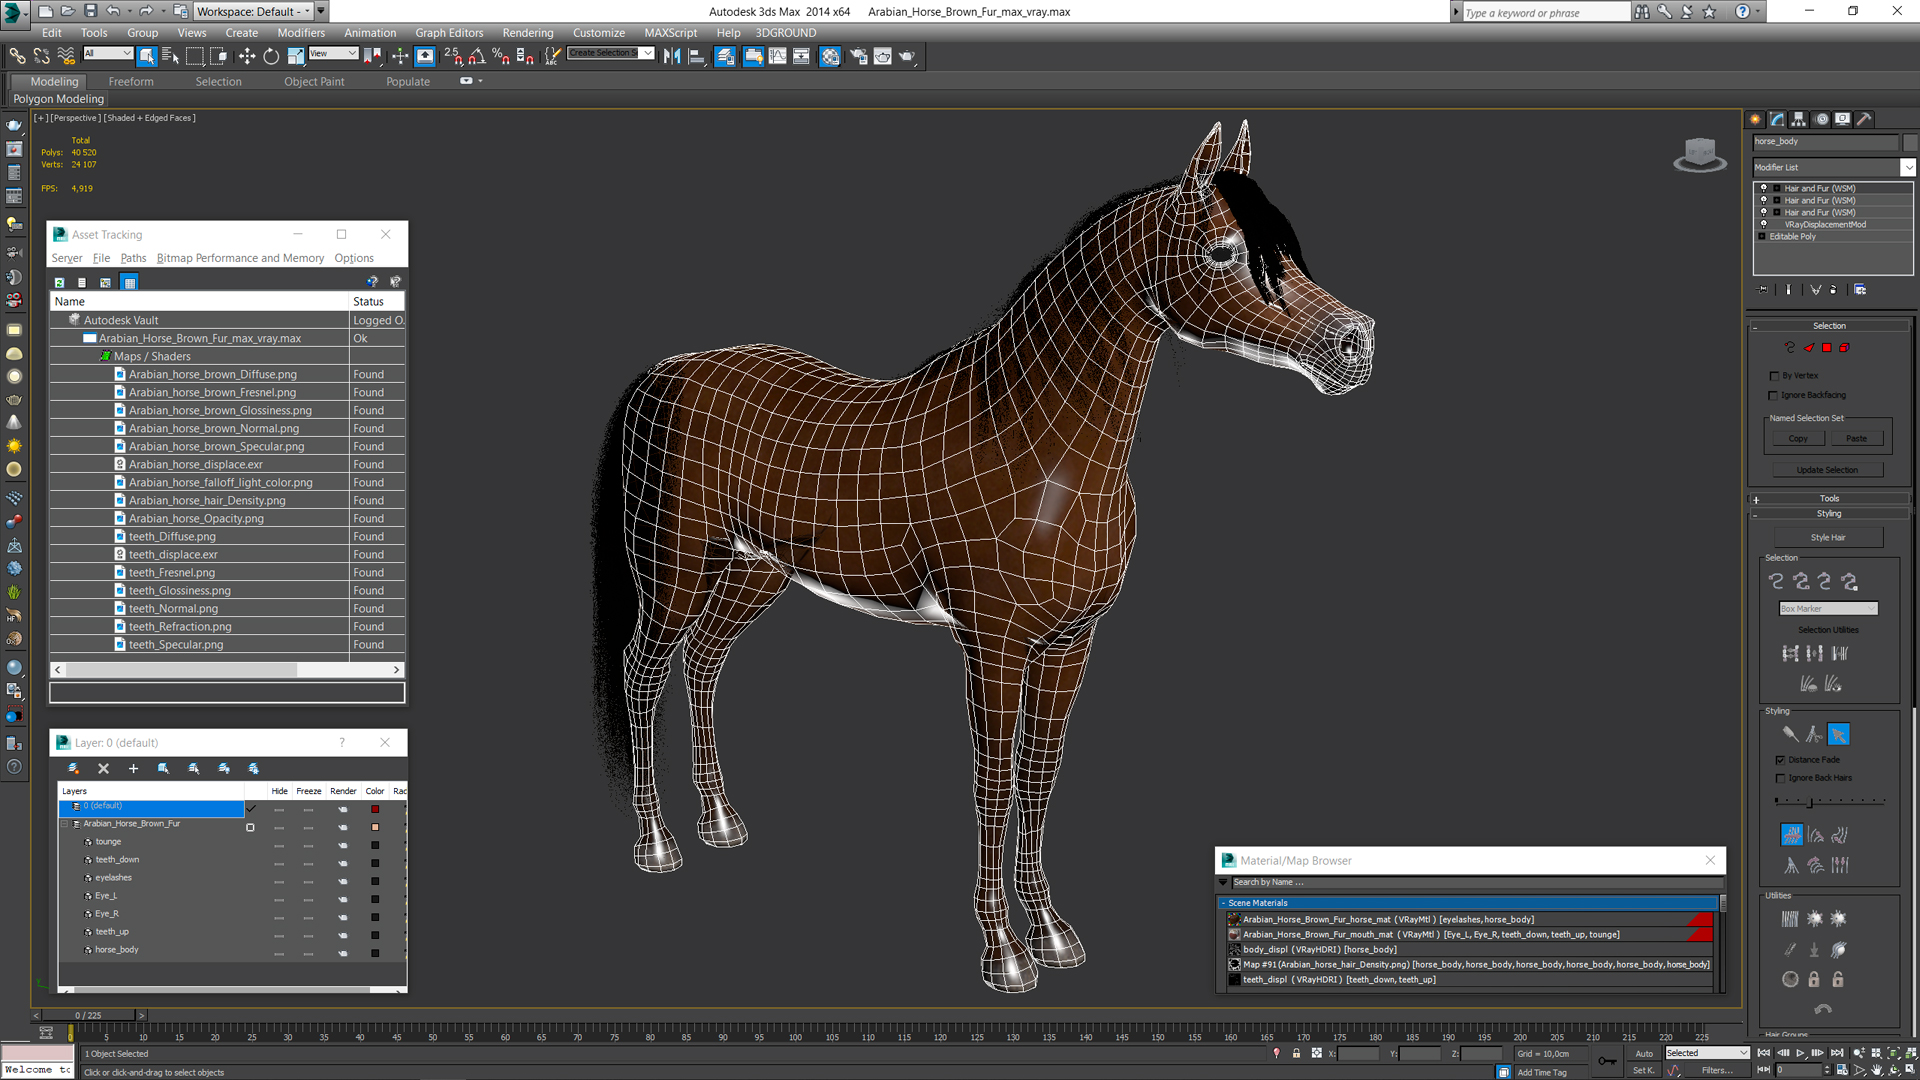
Task: Create new layer in Layer window
Action: [73, 769]
